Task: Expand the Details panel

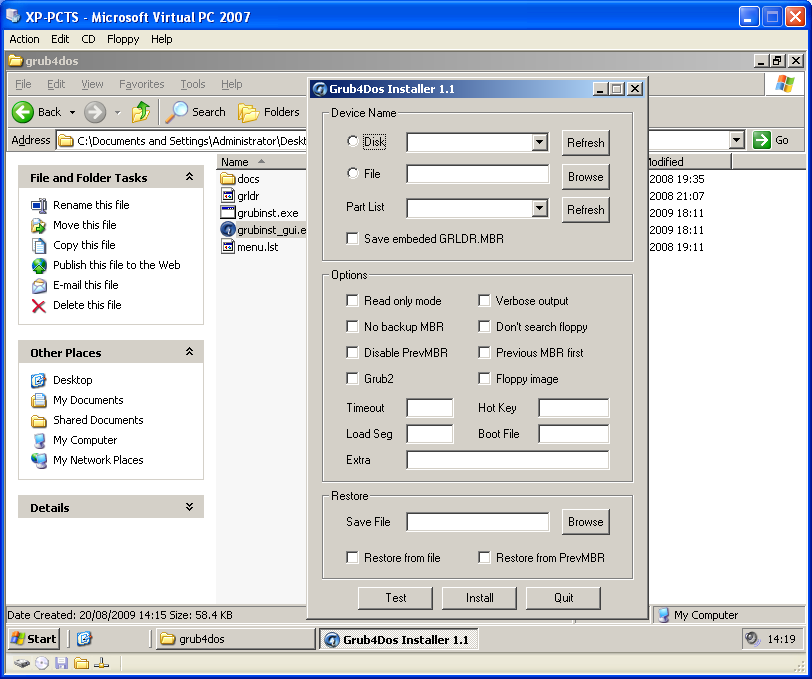Action: click(x=190, y=507)
